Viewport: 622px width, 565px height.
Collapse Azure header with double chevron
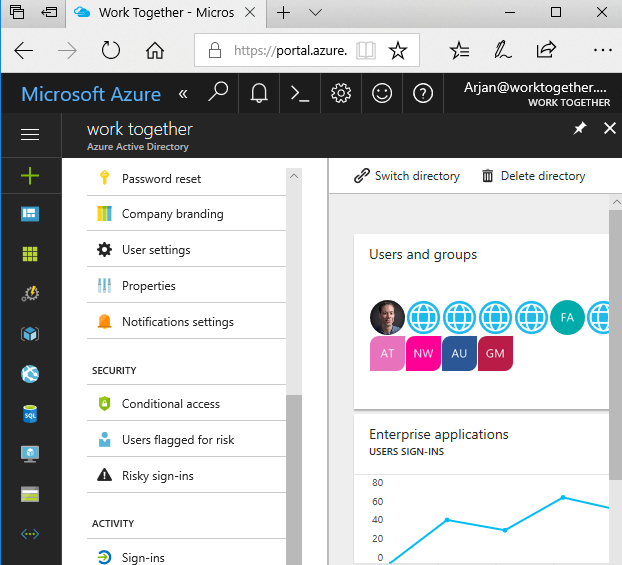(x=183, y=94)
